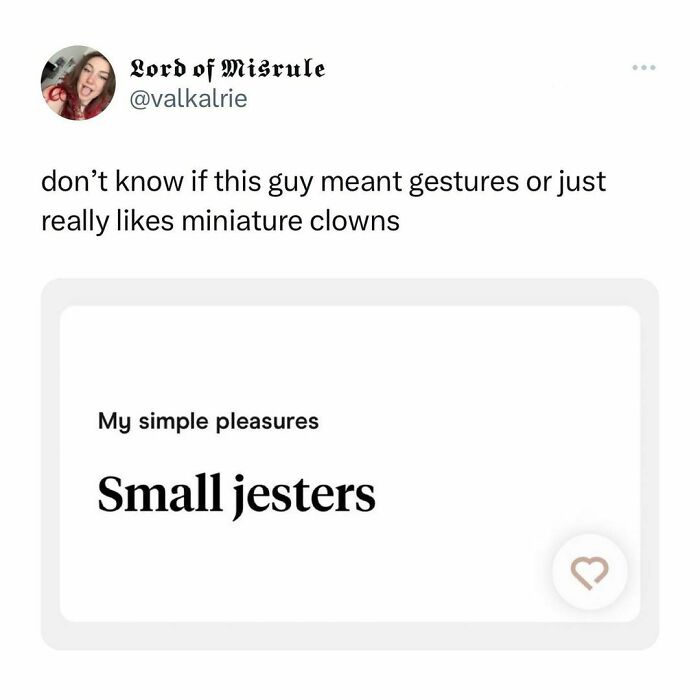700x700 pixels.
Task: Open the profile picture avatar
Action: [x=78, y=83]
